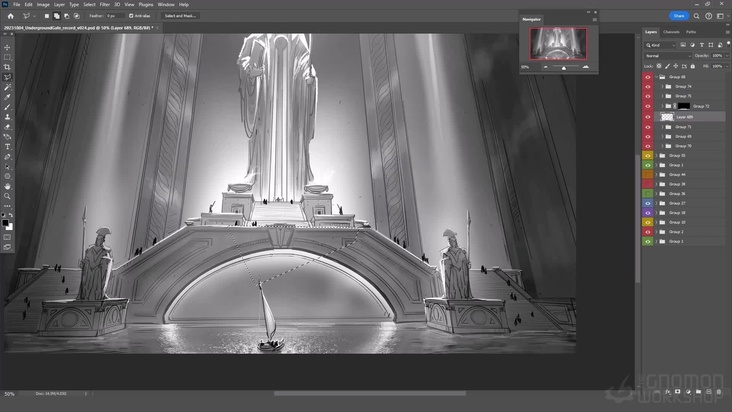Hide Group 72 via its eye icon
The image size is (732, 412).
648,106
